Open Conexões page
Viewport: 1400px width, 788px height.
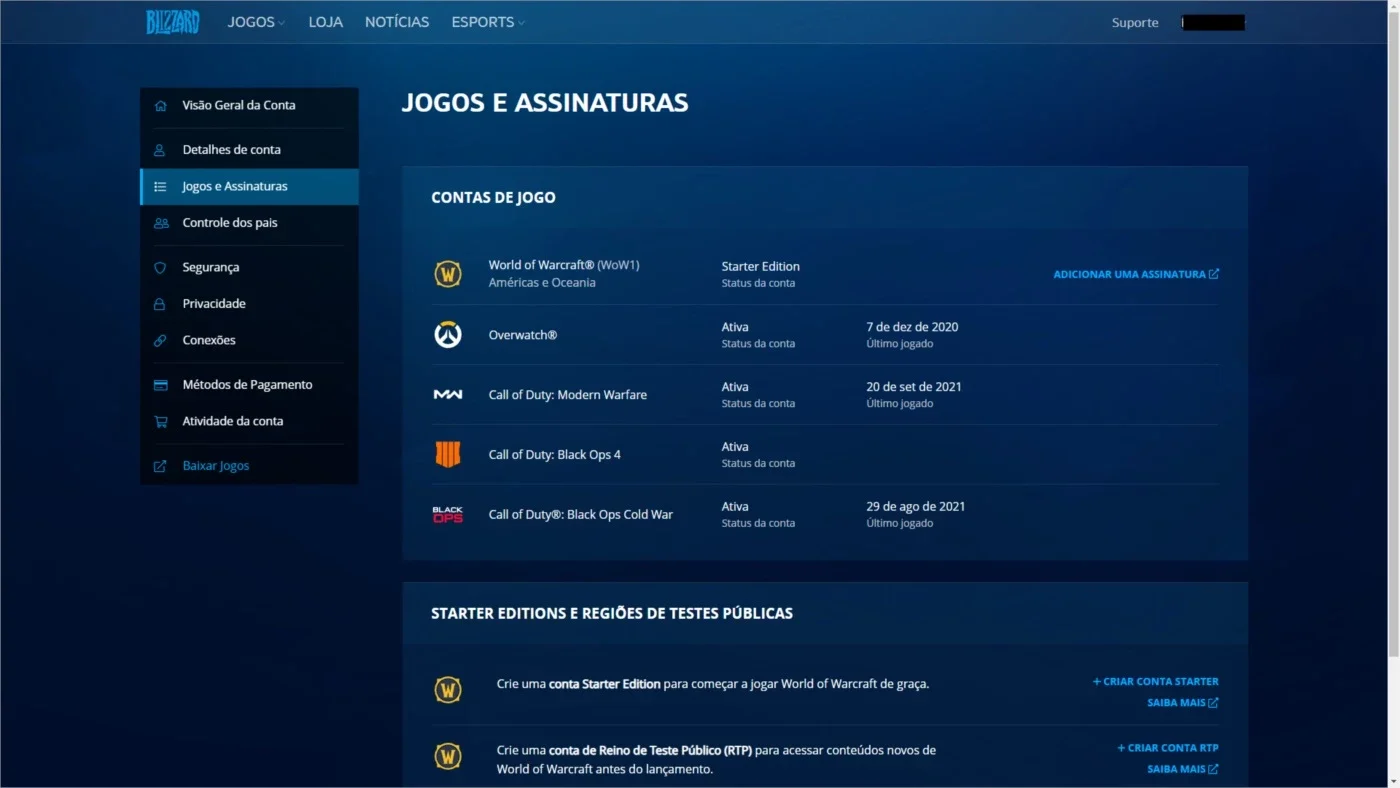point(249,340)
